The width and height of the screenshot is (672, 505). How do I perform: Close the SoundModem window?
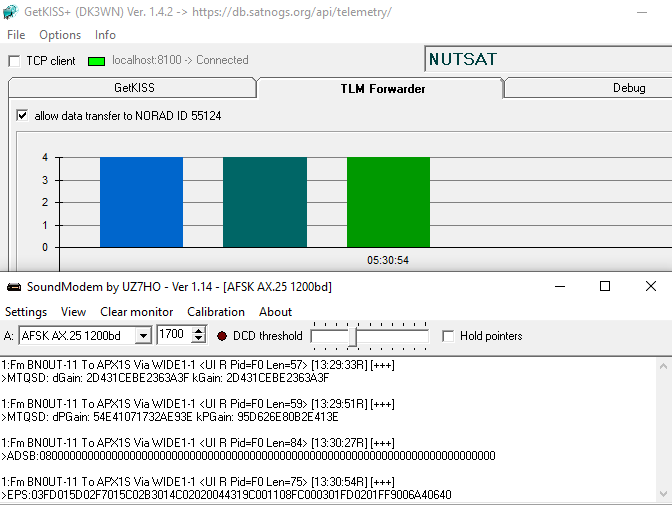click(651, 286)
